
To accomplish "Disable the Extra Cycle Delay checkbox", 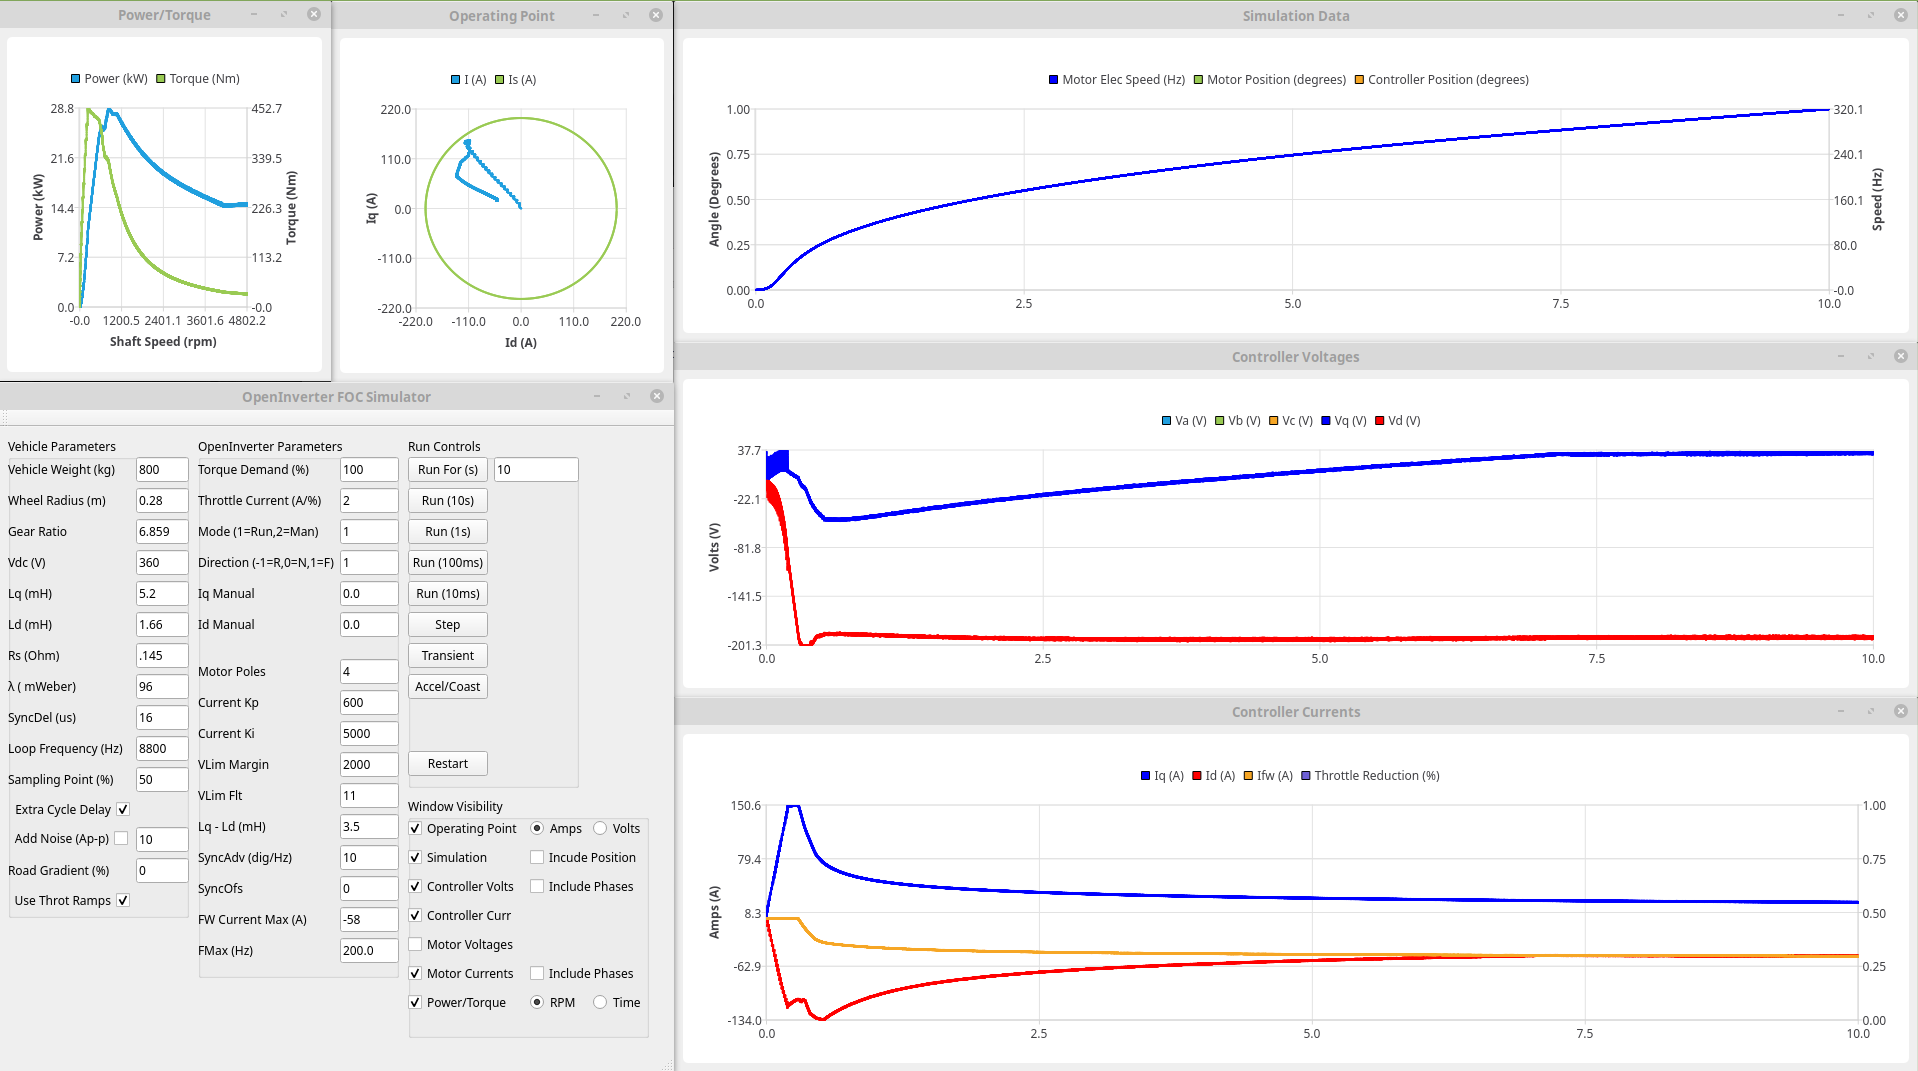I will (123, 809).
